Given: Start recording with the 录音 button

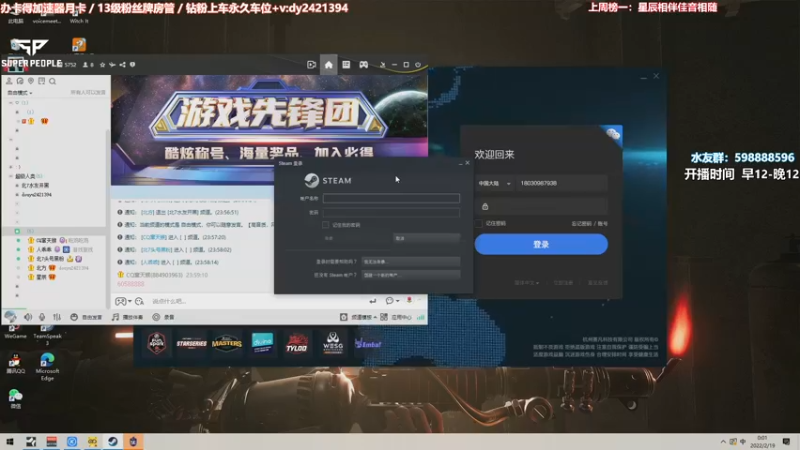Looking at the screenshot, I should (x=163, y=317).
